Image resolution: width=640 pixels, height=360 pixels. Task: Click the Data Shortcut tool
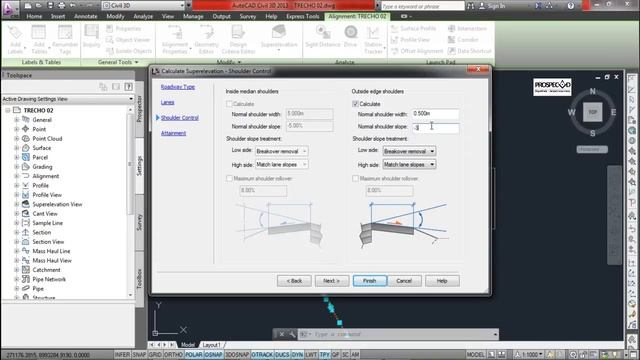[x=469, y=51]
